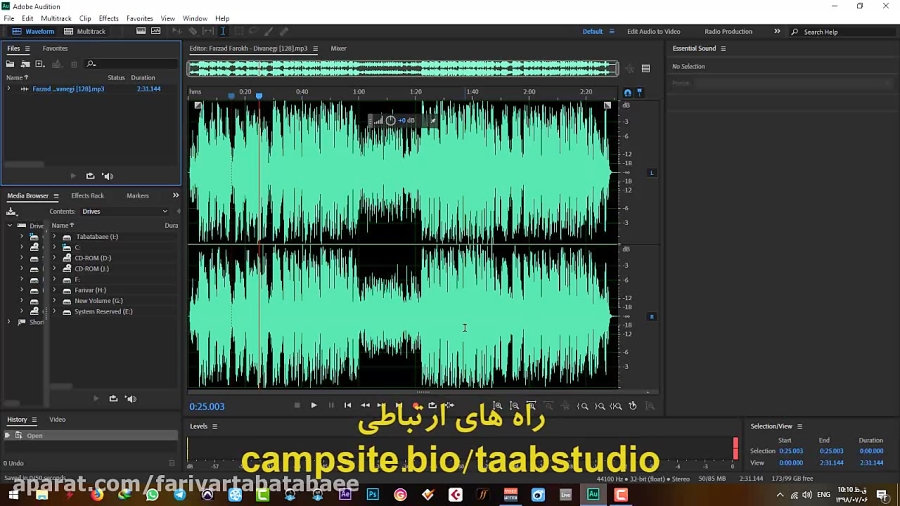Switch to the Video tab

pos(57,419)
